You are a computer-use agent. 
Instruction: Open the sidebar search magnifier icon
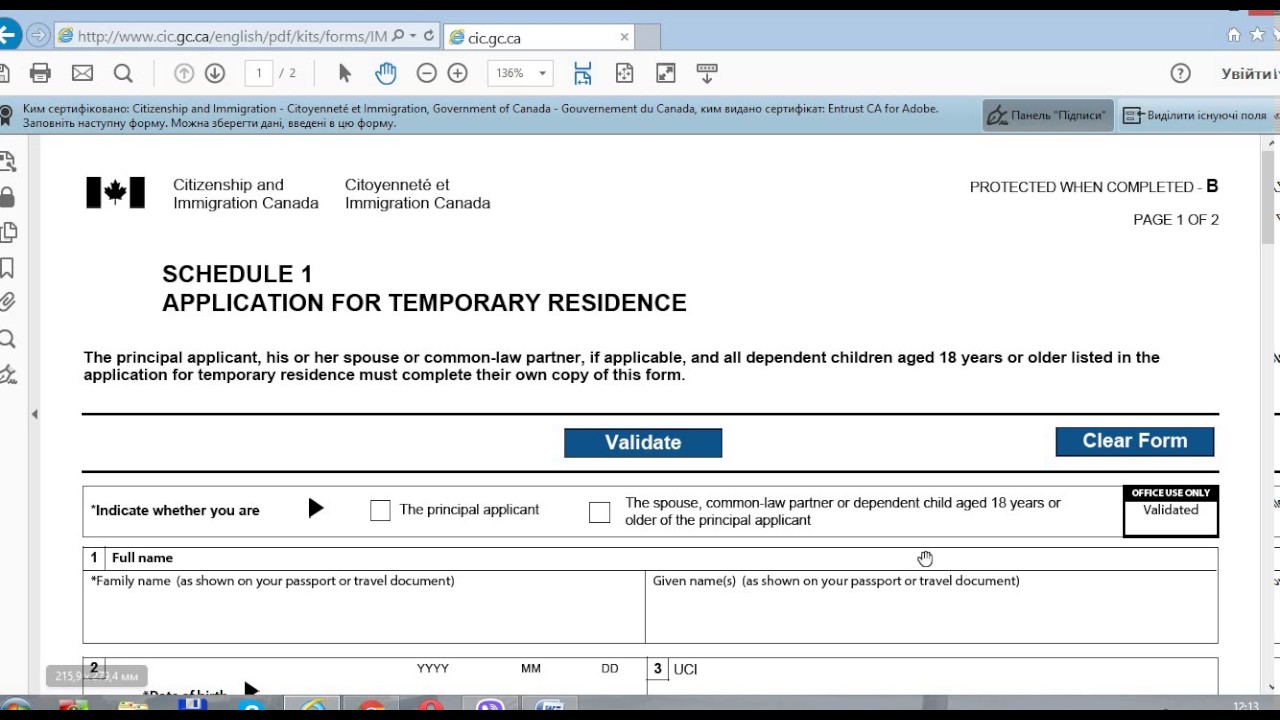[8, 339]
